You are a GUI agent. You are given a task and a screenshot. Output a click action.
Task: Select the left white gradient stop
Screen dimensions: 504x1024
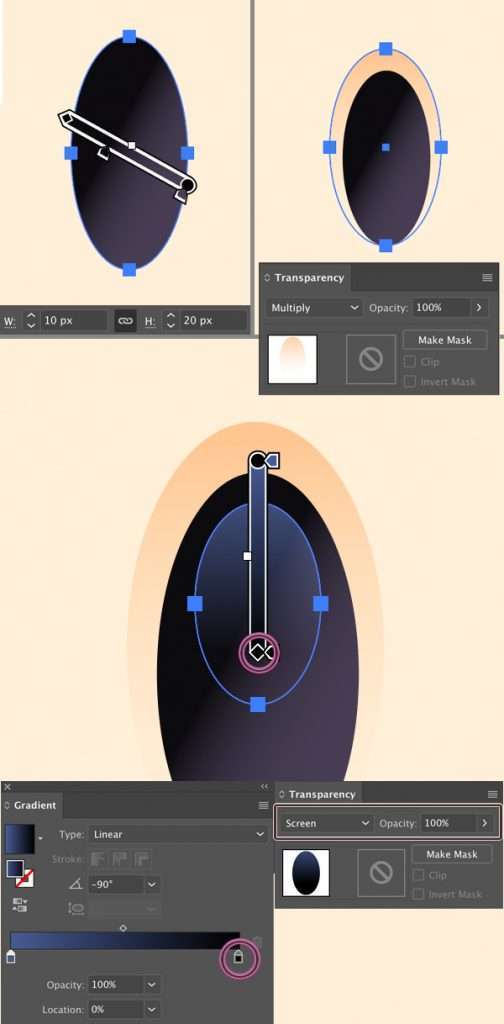[10, 957]
